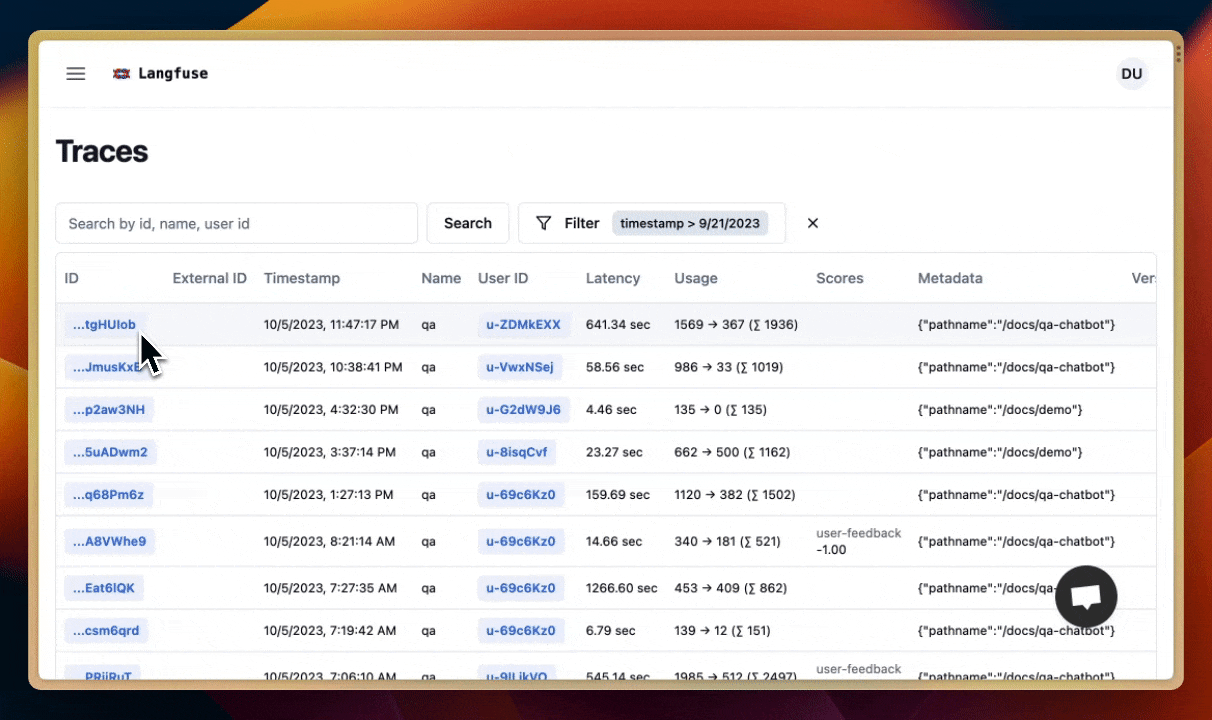Image resolution: width=1212 pixels, height=720 pixels.
Task: Clear the filter with the X icon
Action: [x=813, y=223]
